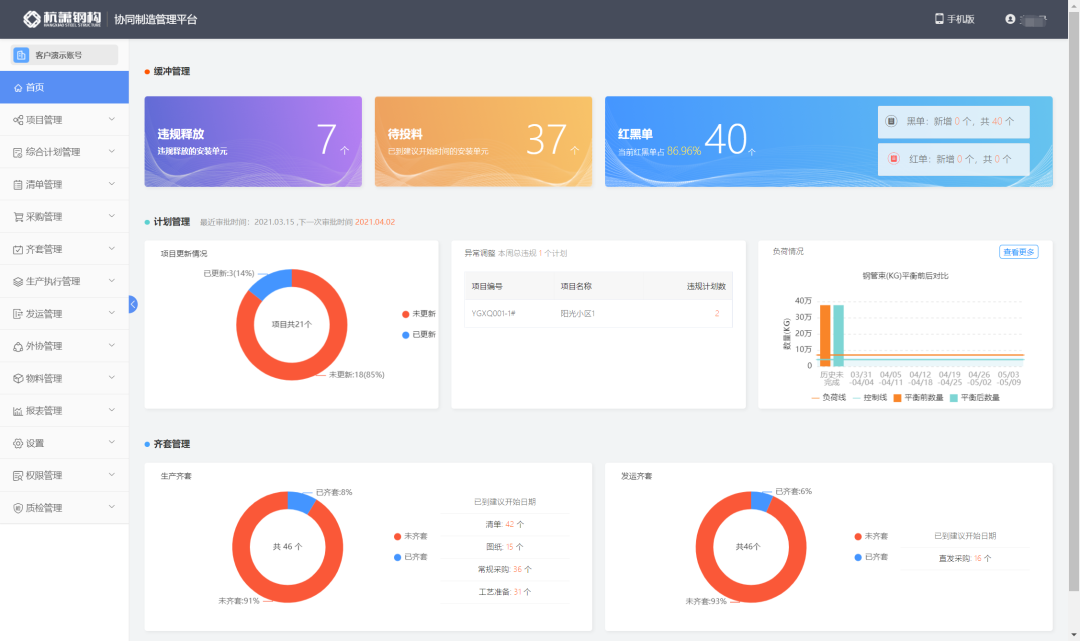The height and width of the screenshot is (641, 1080).
Task: Click the 客户演示账号 account icon
Action: 21,55
